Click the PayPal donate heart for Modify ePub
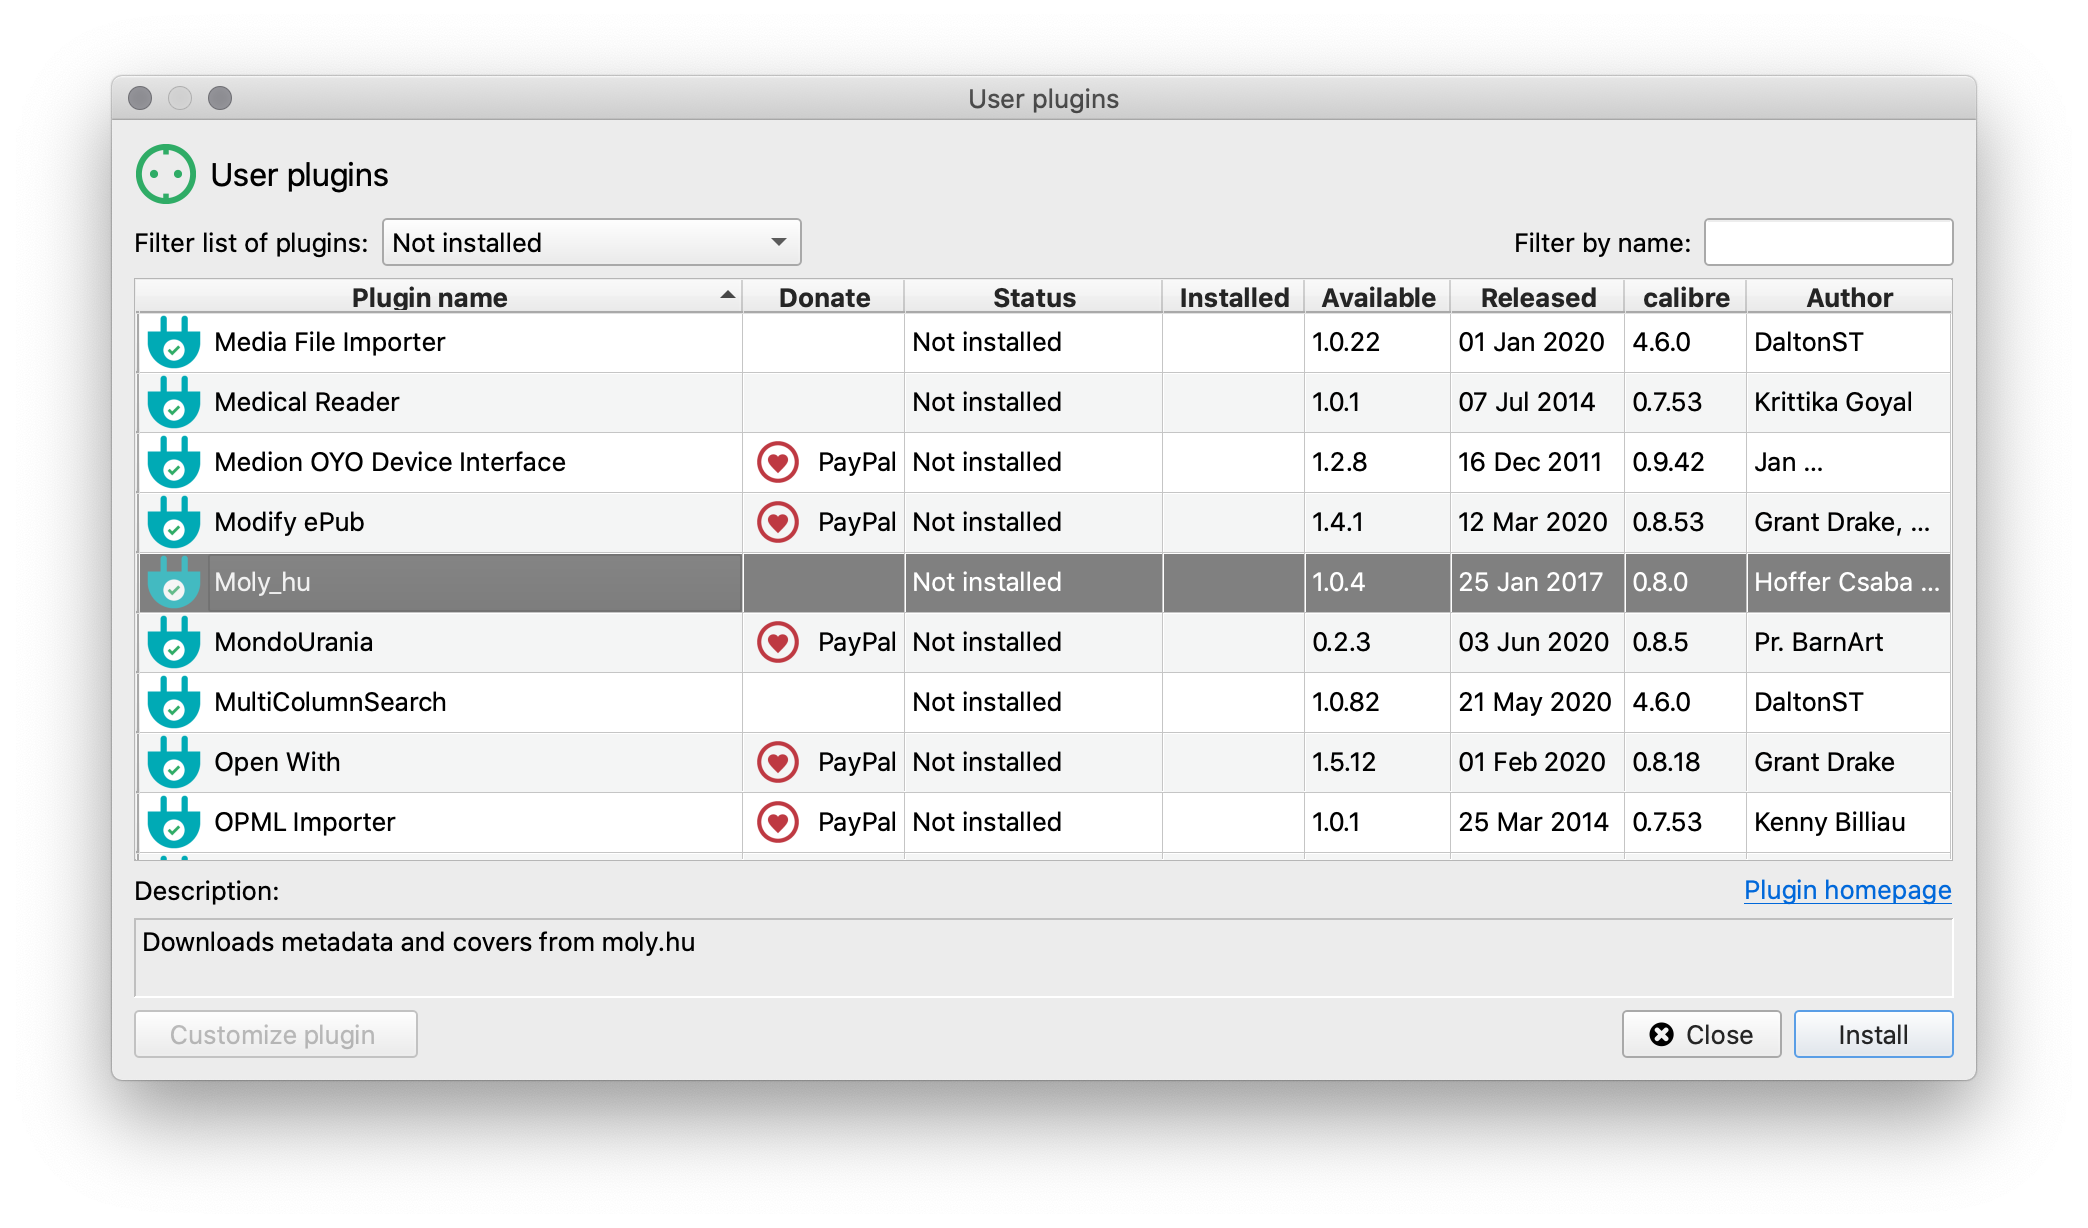The image size is (2088, 1228). point(777,522)
